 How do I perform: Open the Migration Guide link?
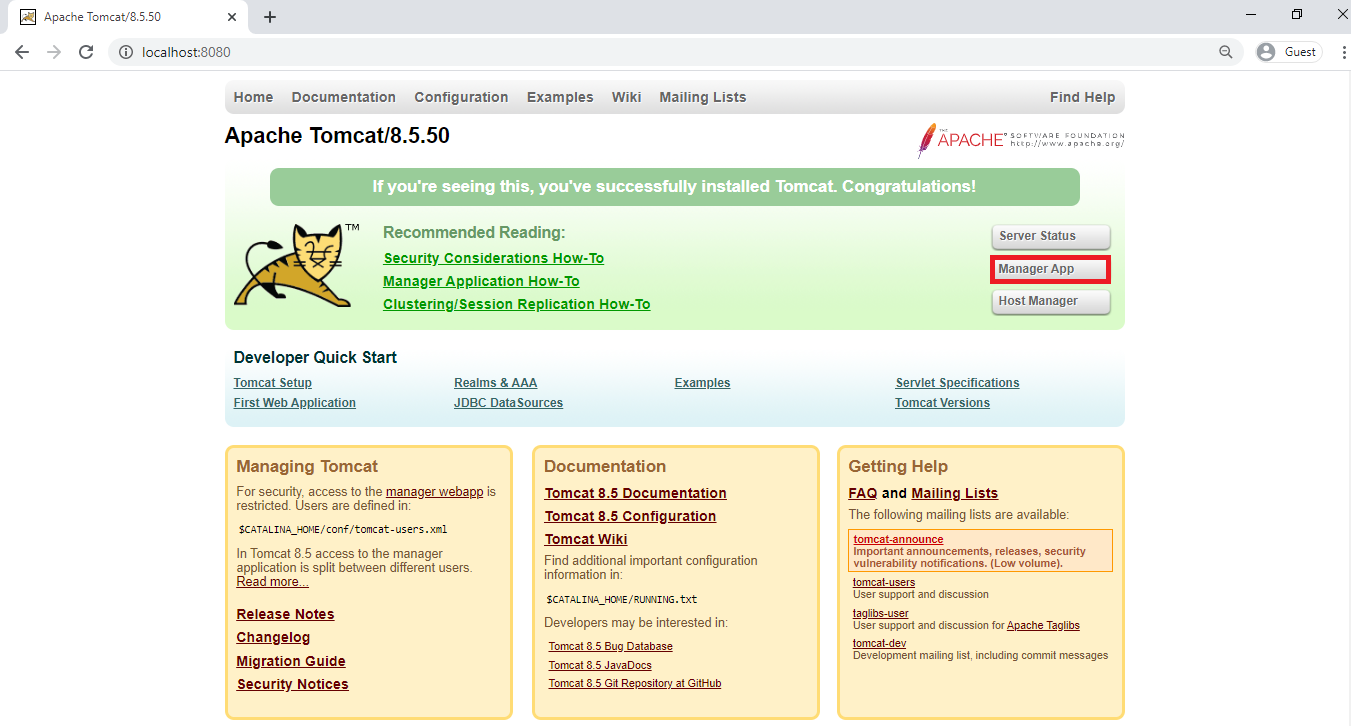tap(291, 661)
